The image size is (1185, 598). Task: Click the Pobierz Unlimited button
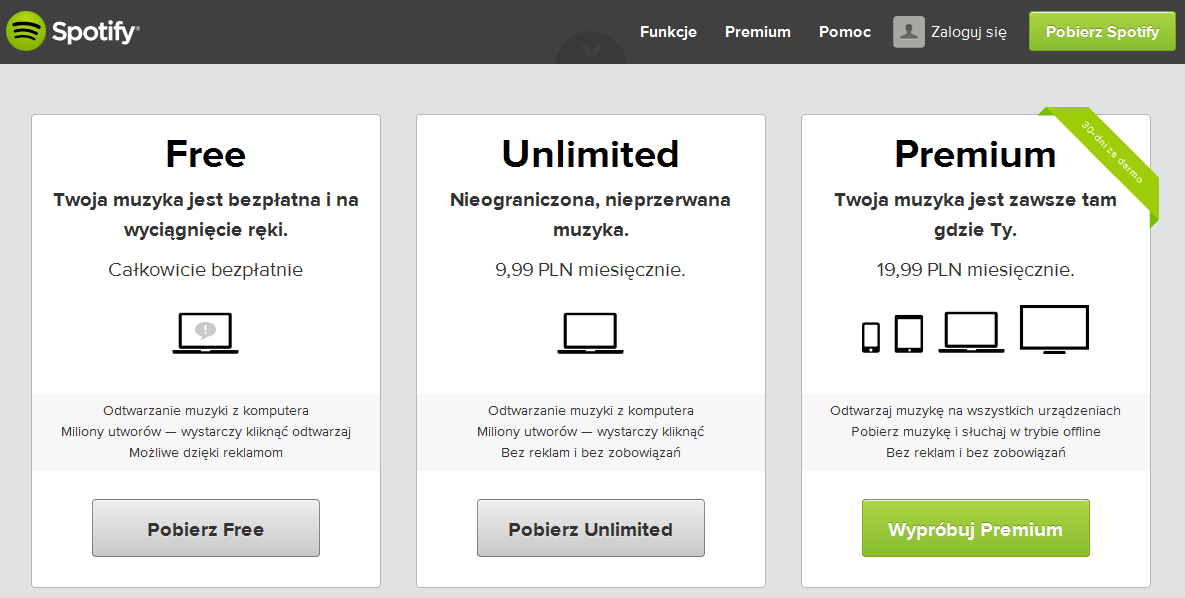[x=590, y=528]
